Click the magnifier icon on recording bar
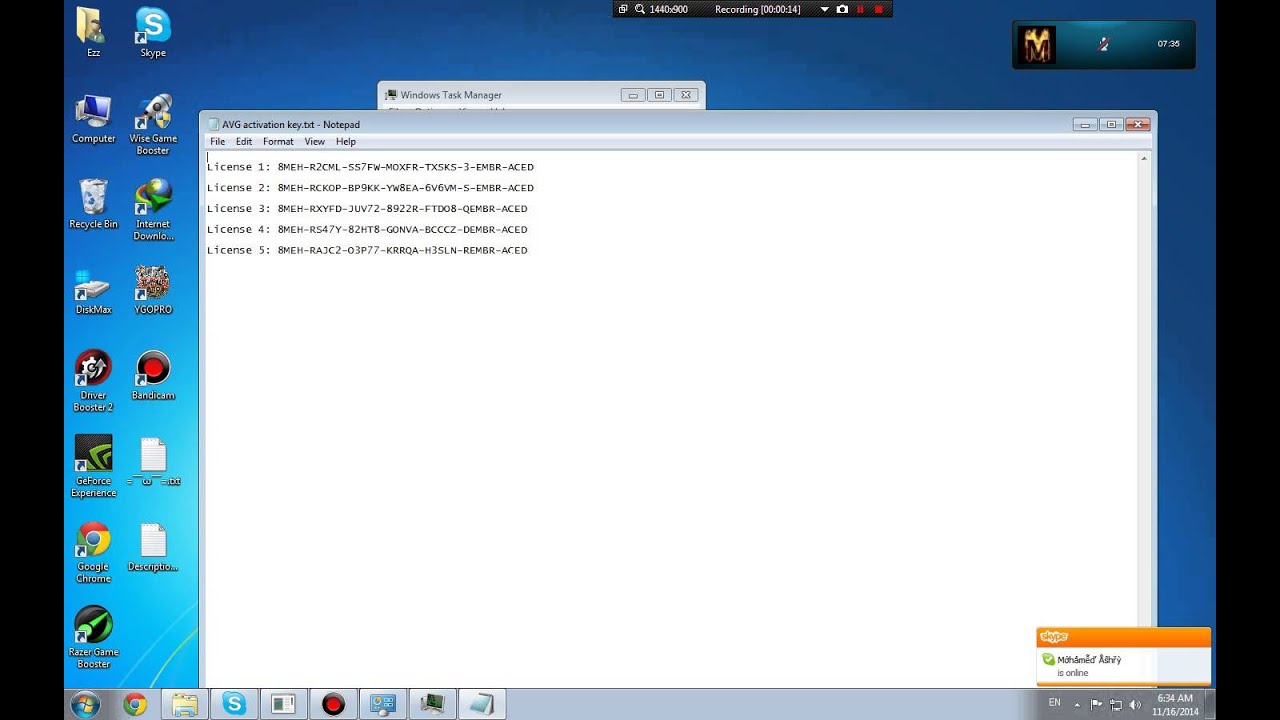 tap(639, 9)
